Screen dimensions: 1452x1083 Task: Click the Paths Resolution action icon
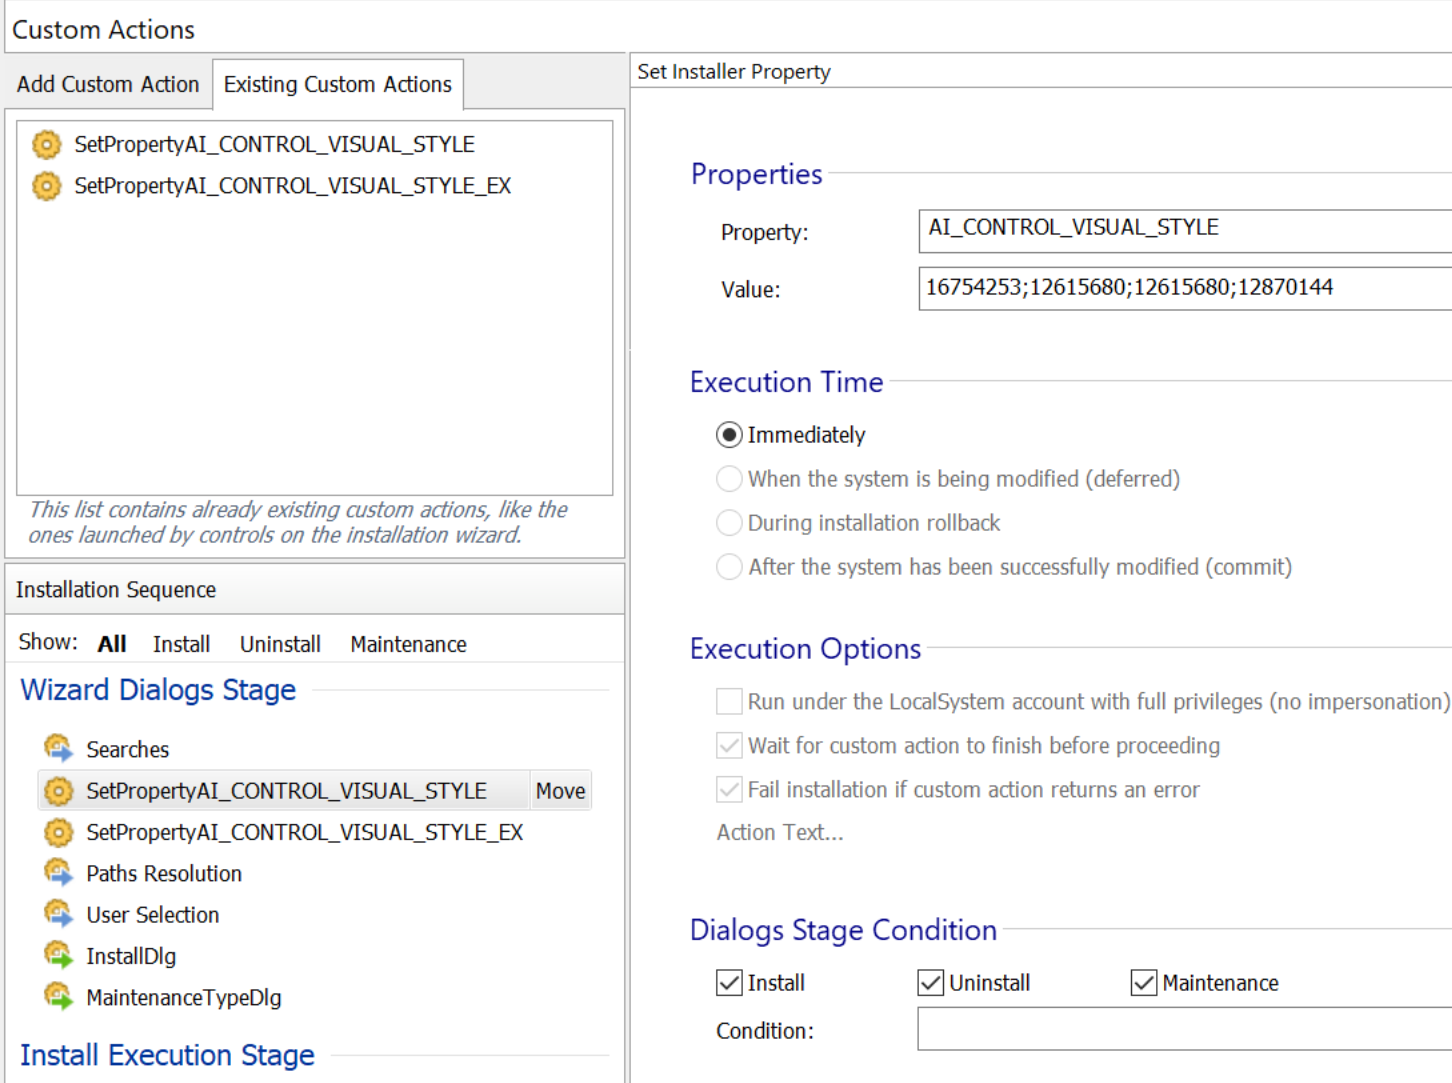click(x=58, y=873)
